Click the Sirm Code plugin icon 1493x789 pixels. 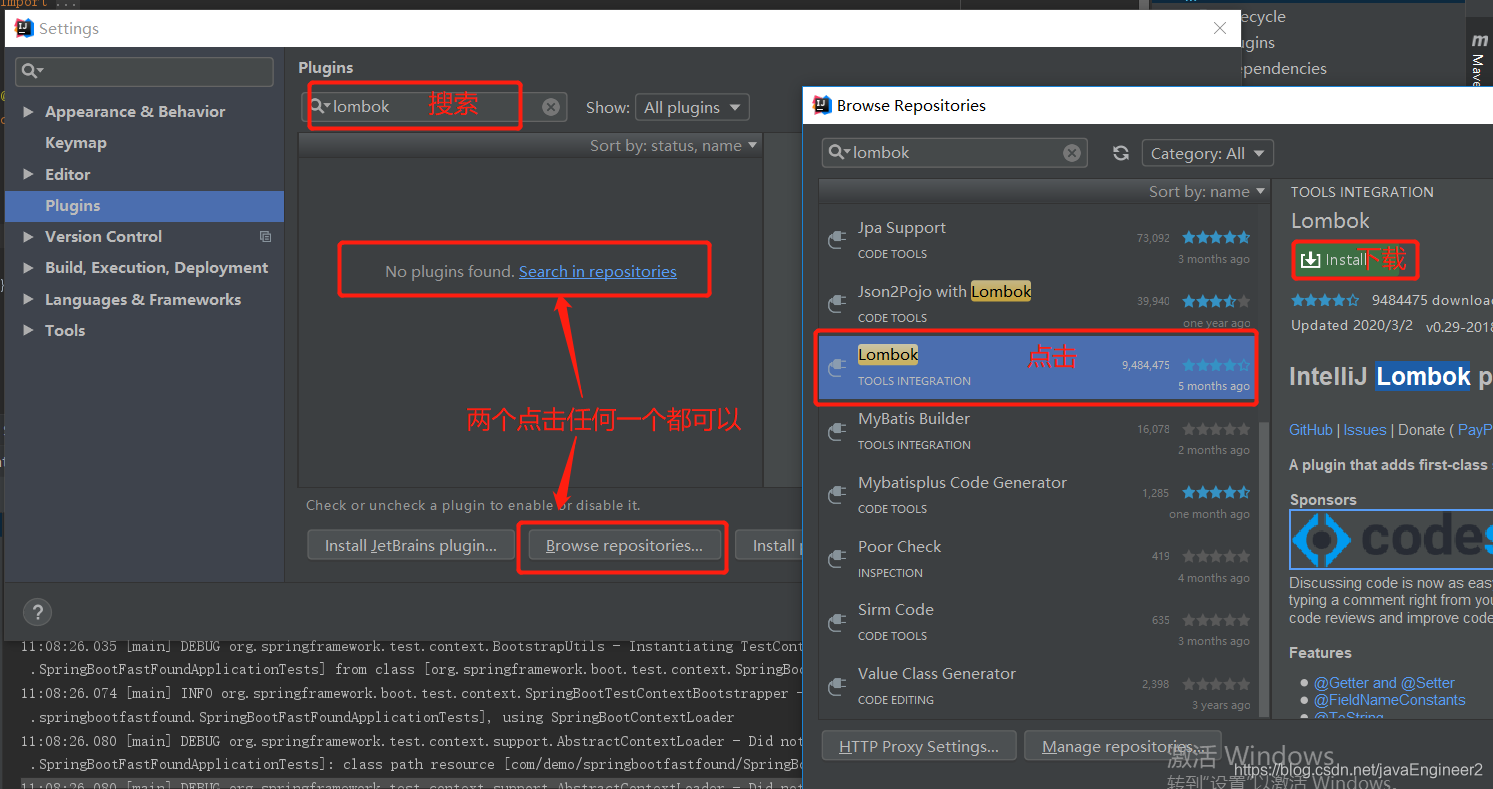[x=837, y=622]
